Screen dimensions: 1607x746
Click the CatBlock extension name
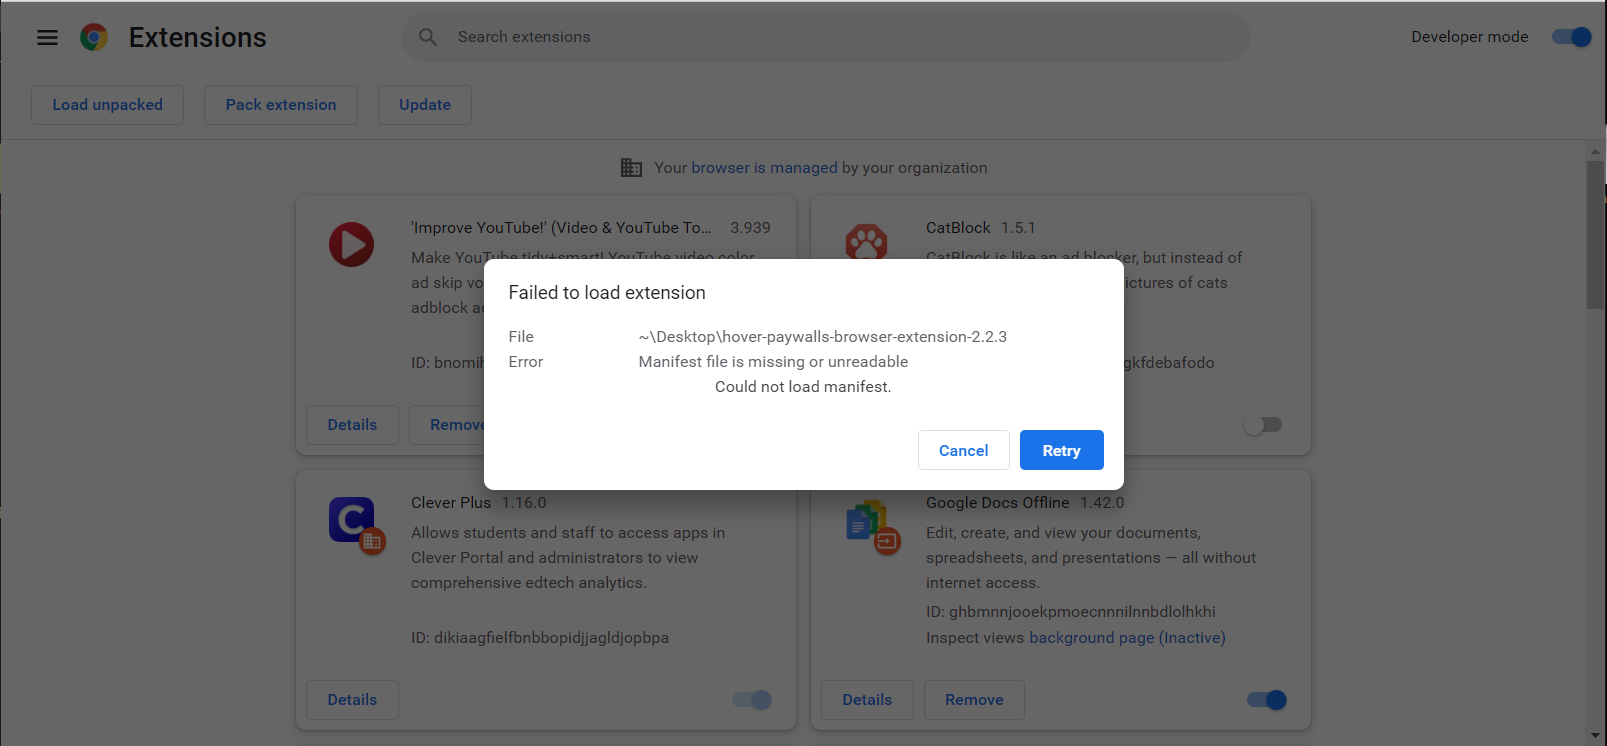point(958,228)
